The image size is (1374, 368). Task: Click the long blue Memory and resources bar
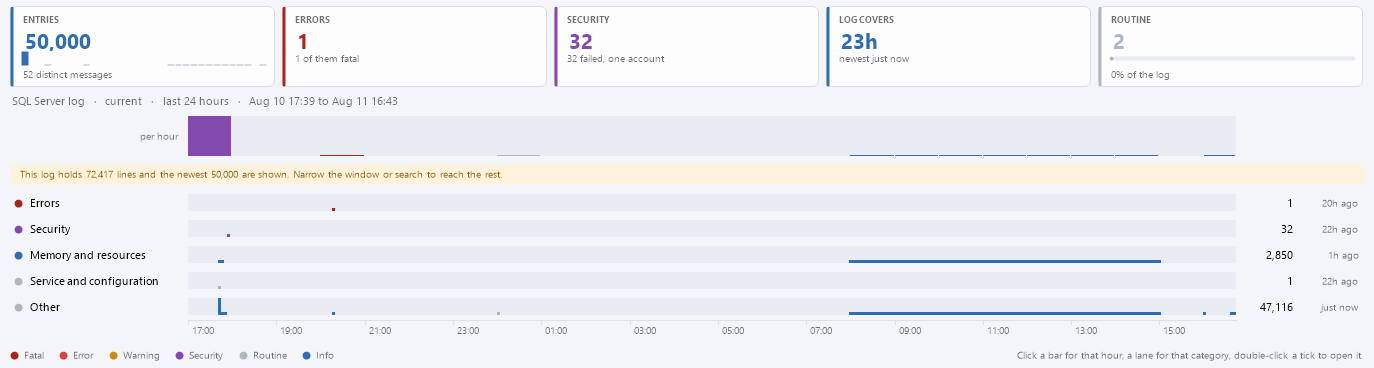coord(1004,261)
